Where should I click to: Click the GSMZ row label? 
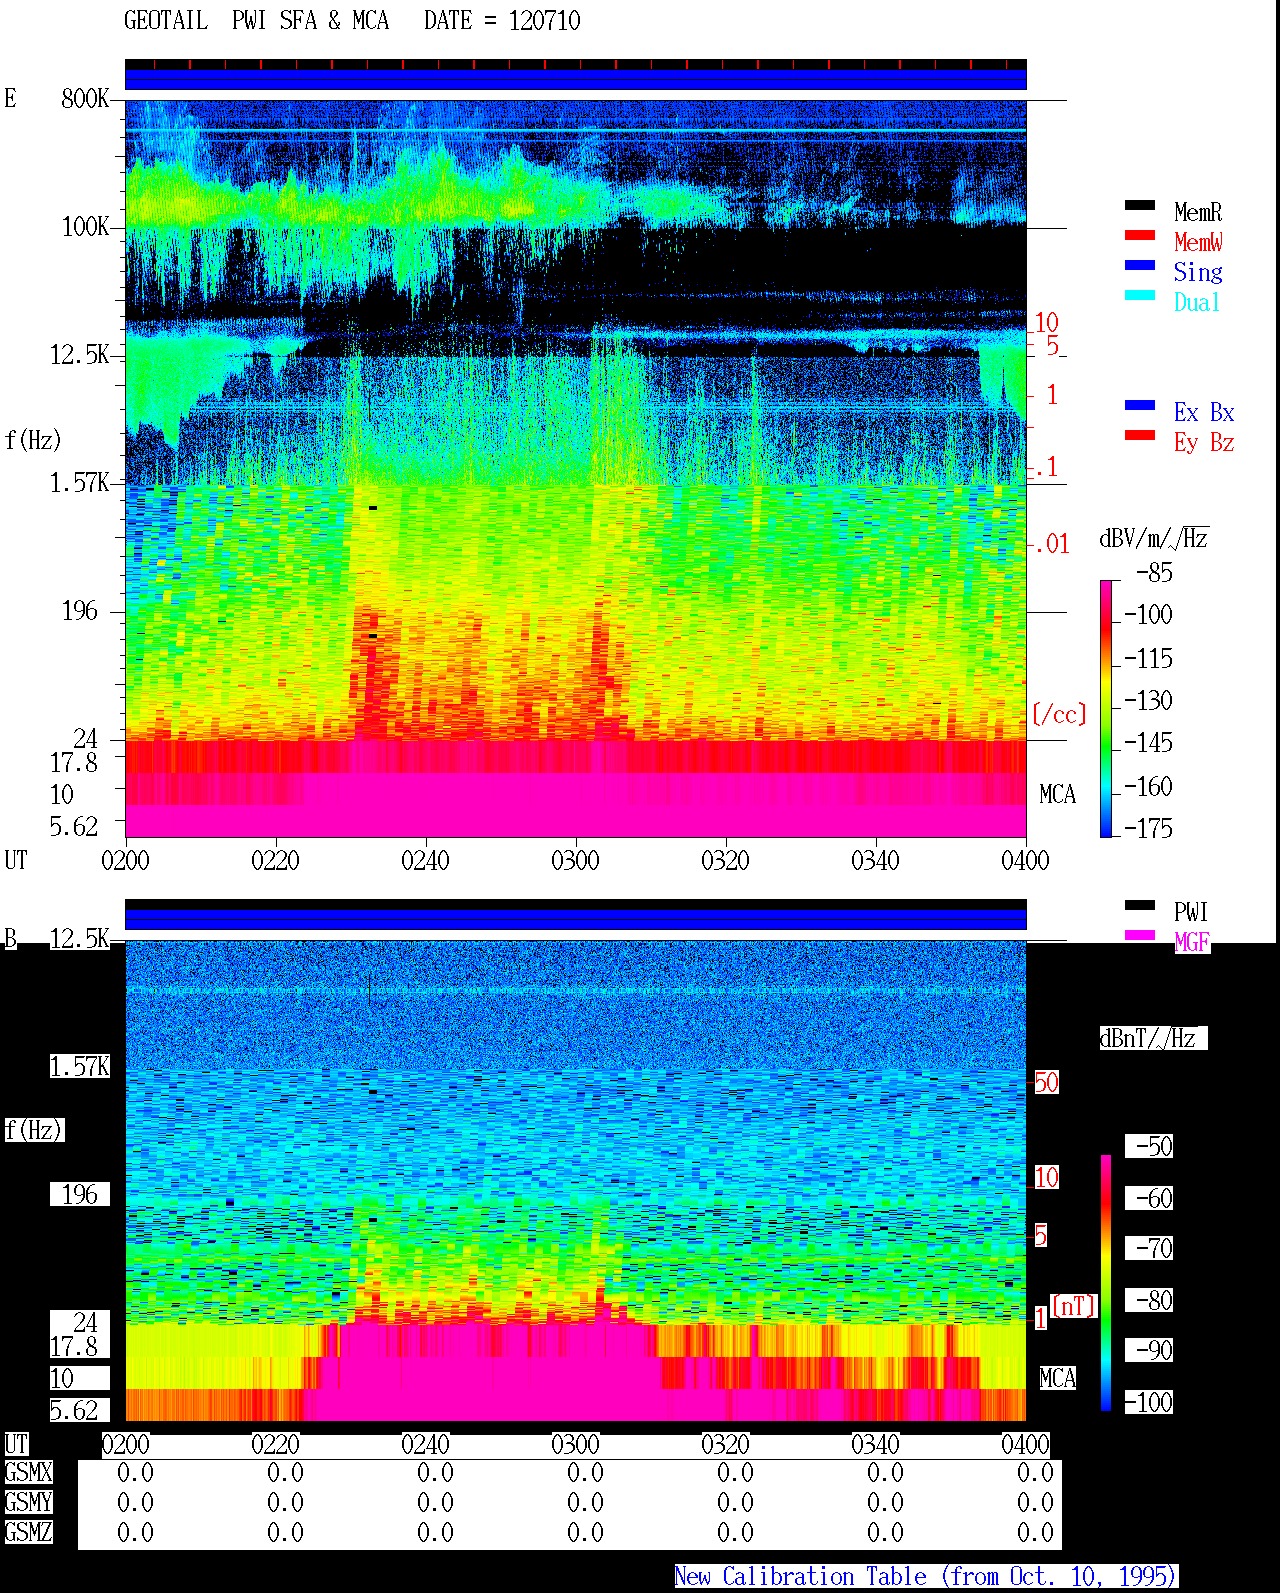[29, 1533]
